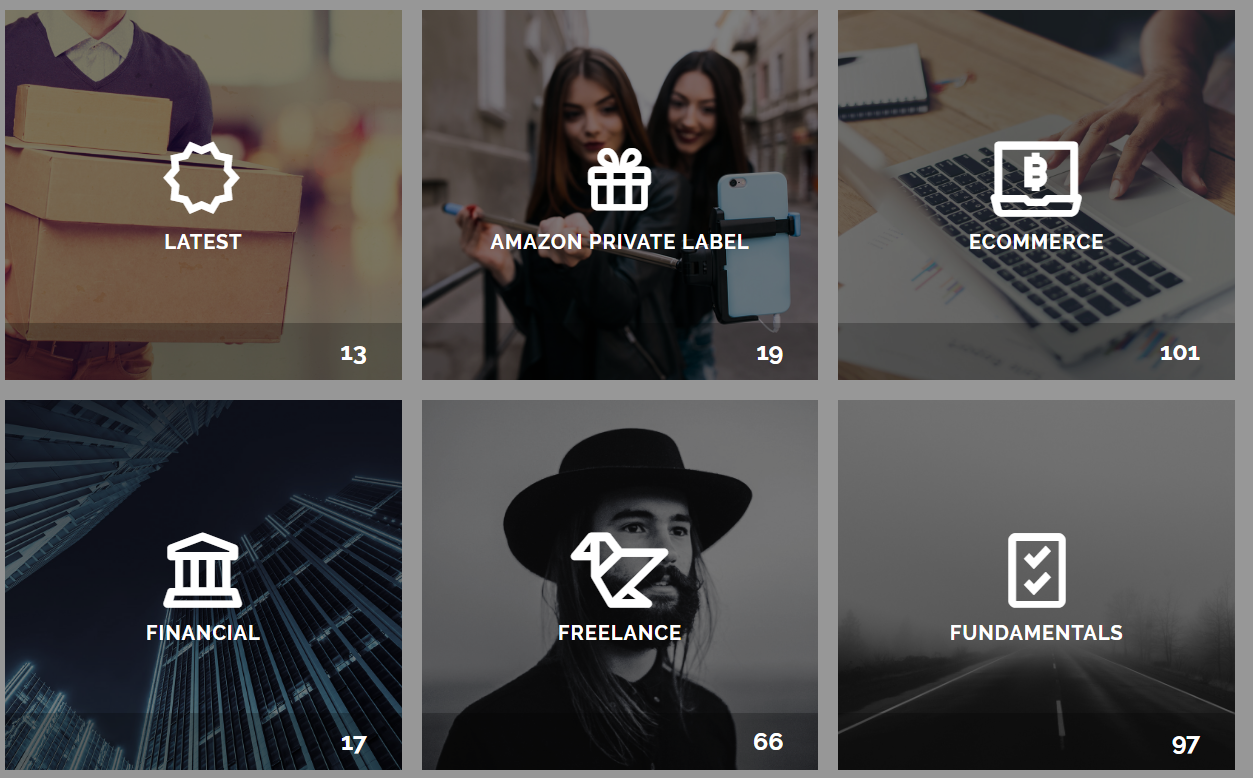Viewport: 1253px width, 778px height.
Task: Click the gift box icon for Amazon Private Label
Action: click(619, 178)
